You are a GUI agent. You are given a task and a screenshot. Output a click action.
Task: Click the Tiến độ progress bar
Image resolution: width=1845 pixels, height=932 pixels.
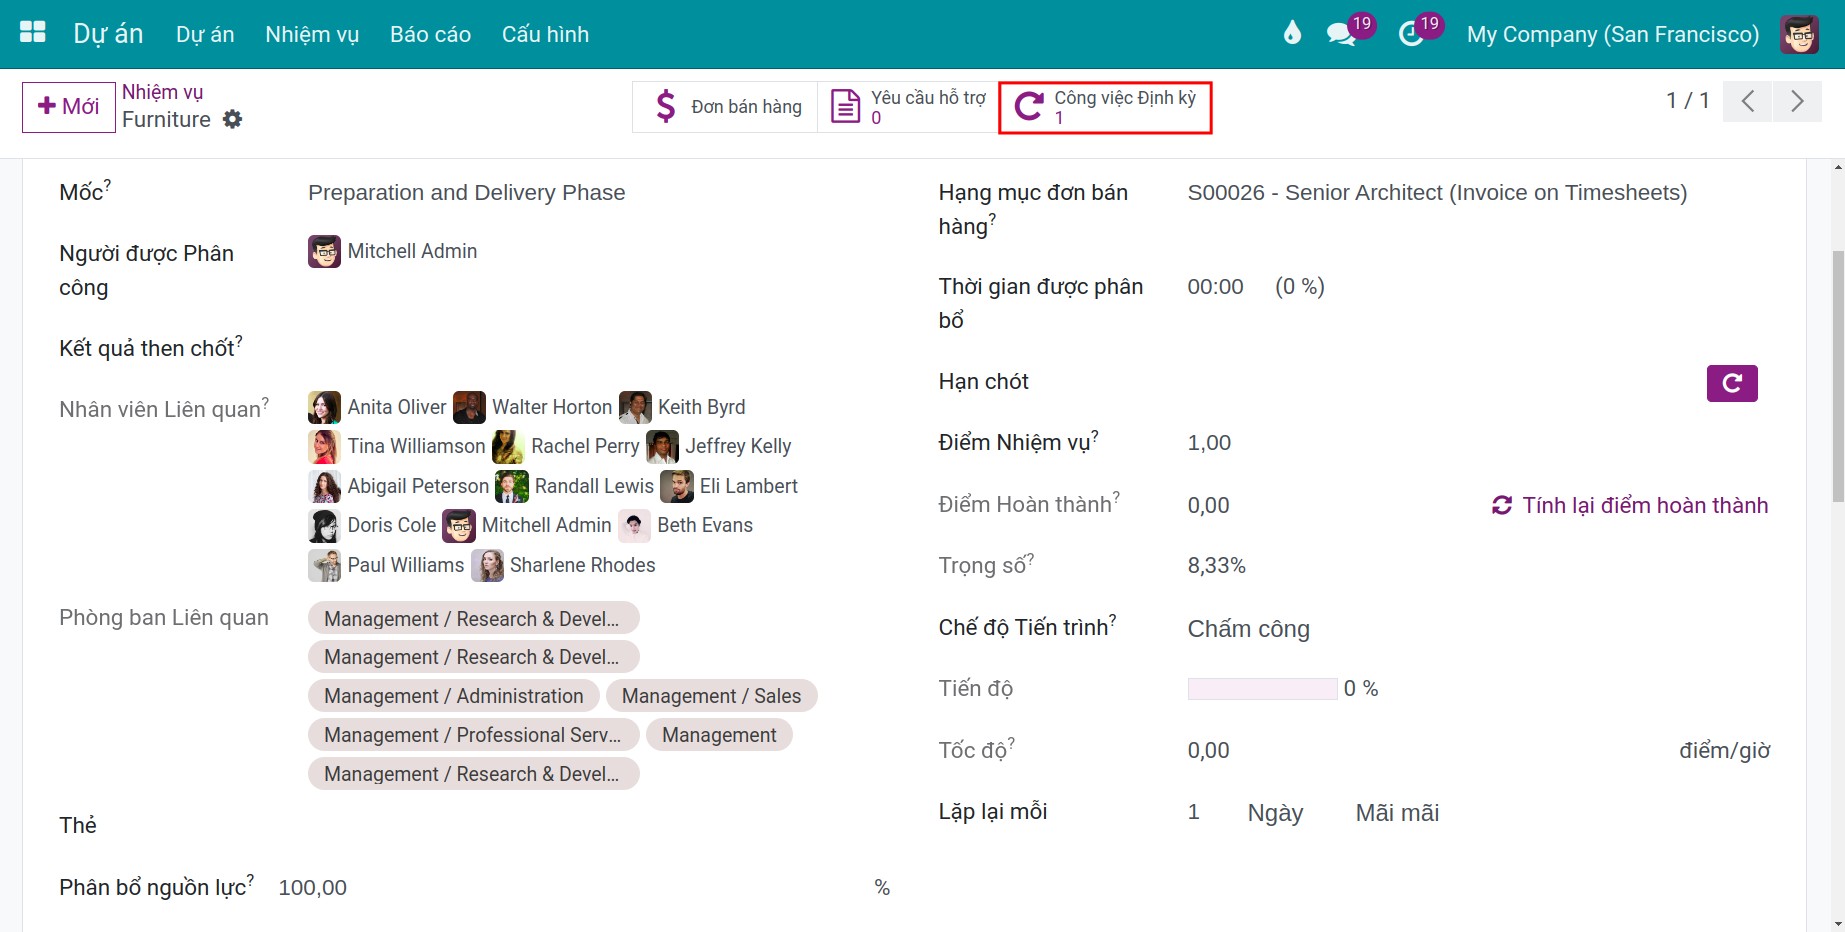point(1262,688)
